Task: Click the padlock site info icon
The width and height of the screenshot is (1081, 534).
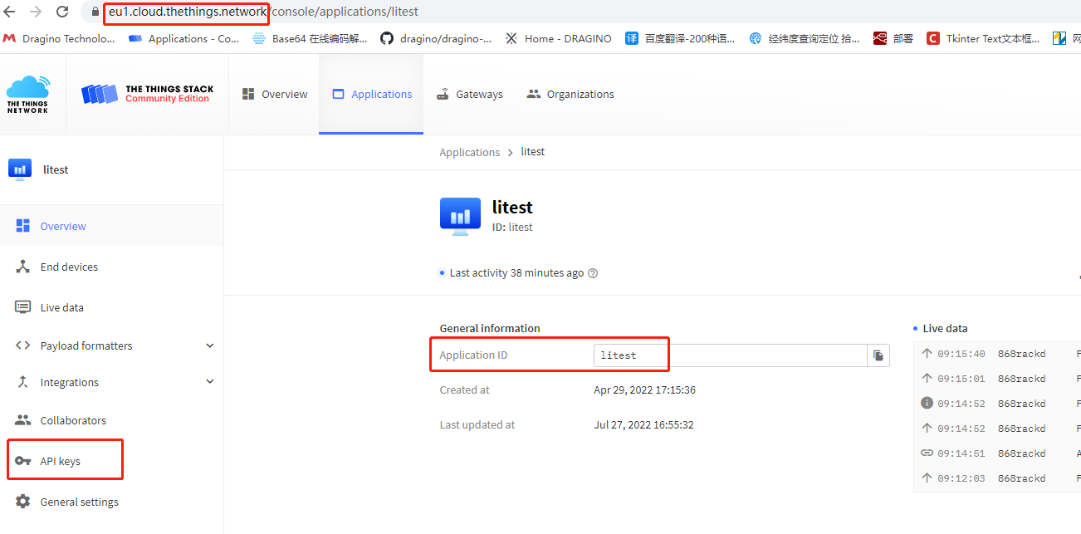Action: click(x=95, y=12)
